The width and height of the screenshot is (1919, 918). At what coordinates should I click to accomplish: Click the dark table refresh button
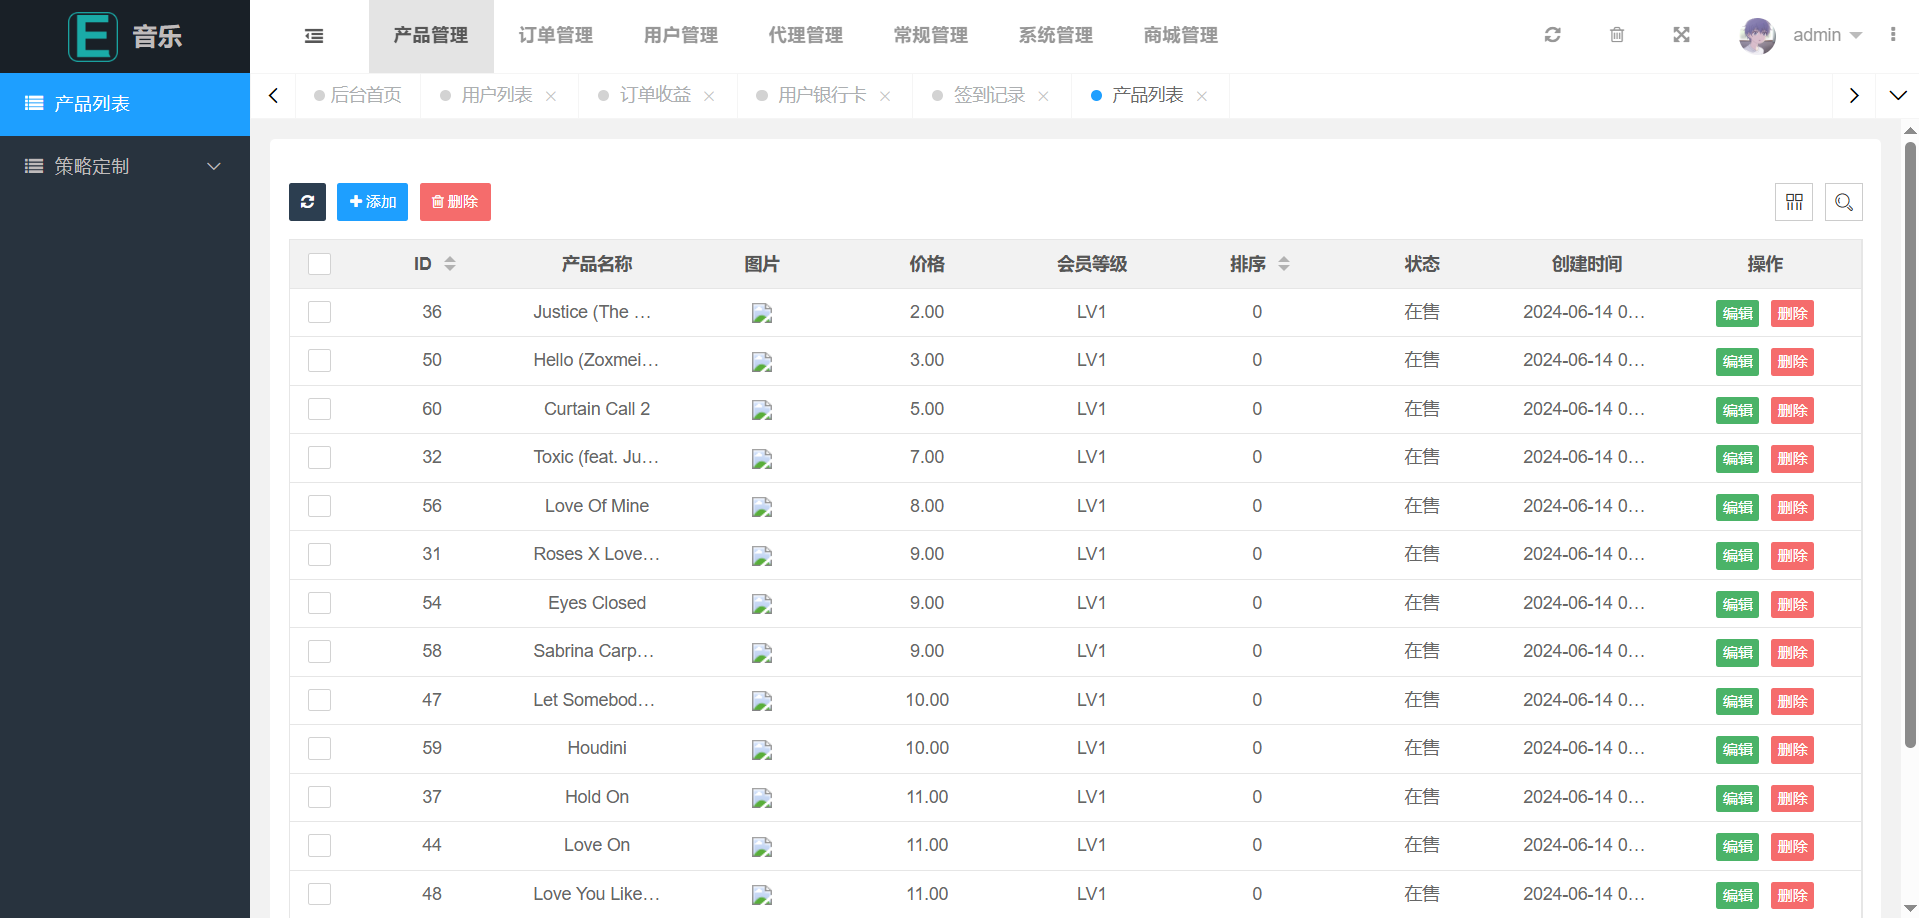pos(307,202)
